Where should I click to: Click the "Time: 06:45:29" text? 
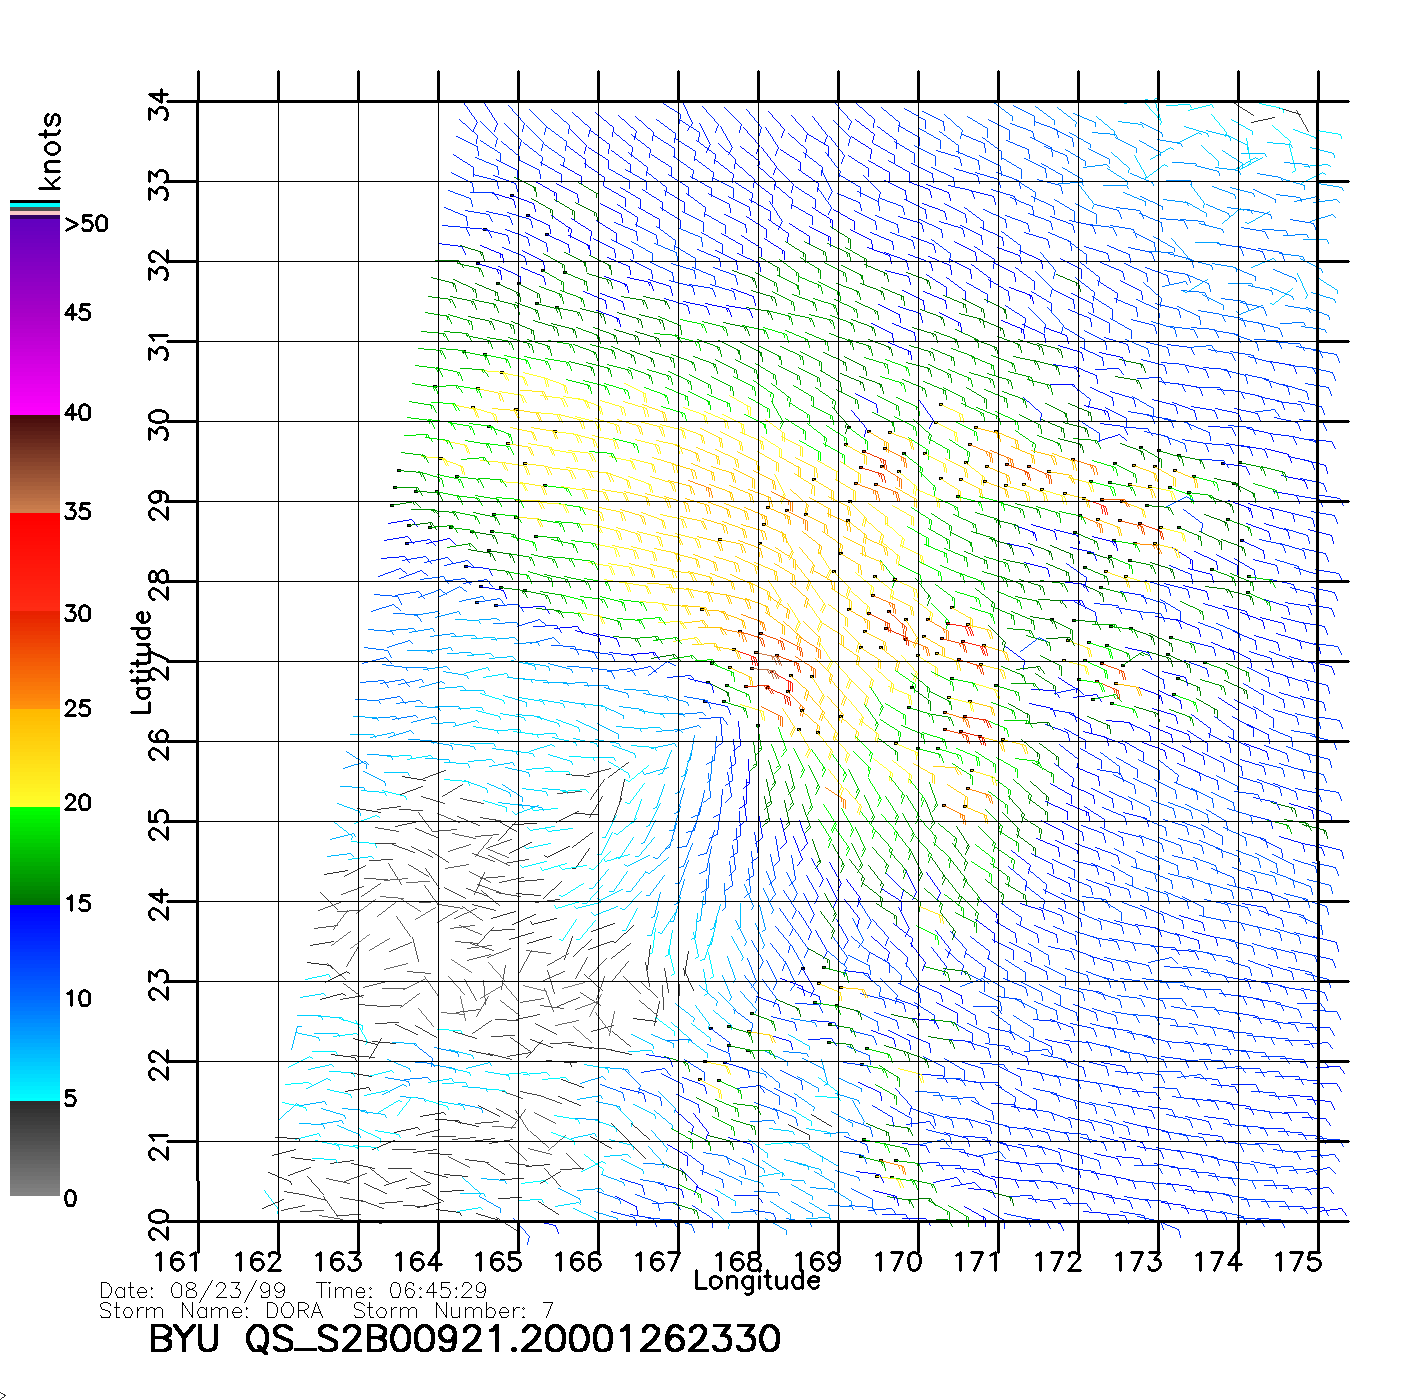401,1291
